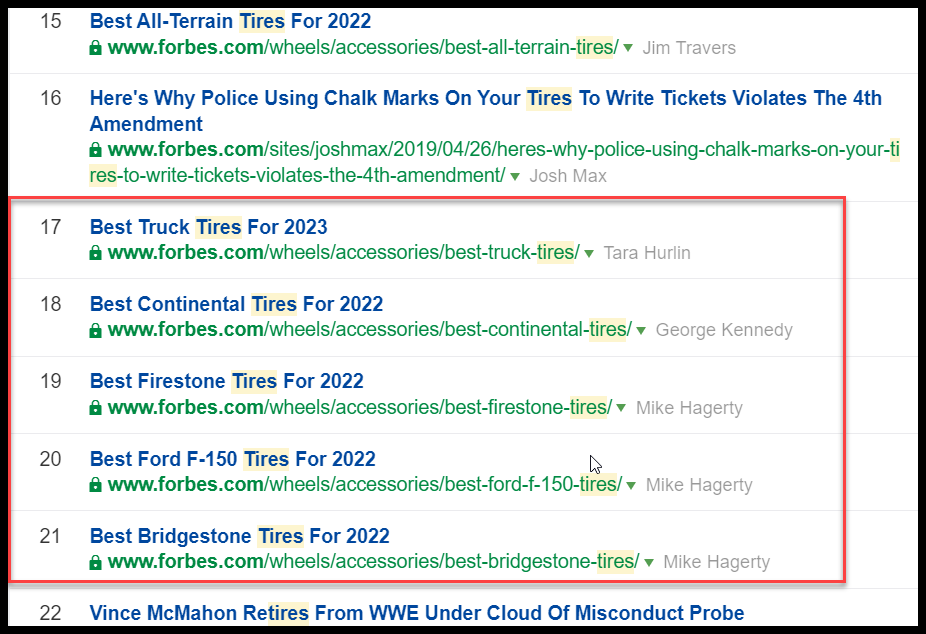Click the padlock icon beside best-all-terrain-tires URL

tap(96, 48)
